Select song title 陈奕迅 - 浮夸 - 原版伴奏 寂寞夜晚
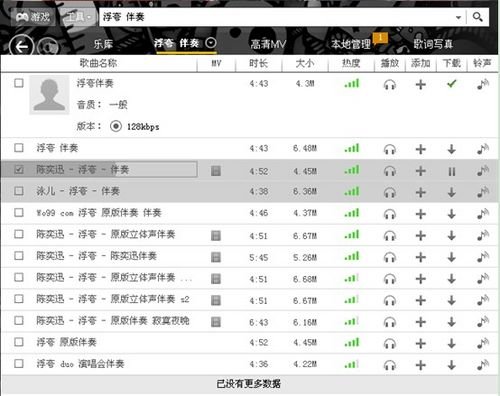 point(113,321)
